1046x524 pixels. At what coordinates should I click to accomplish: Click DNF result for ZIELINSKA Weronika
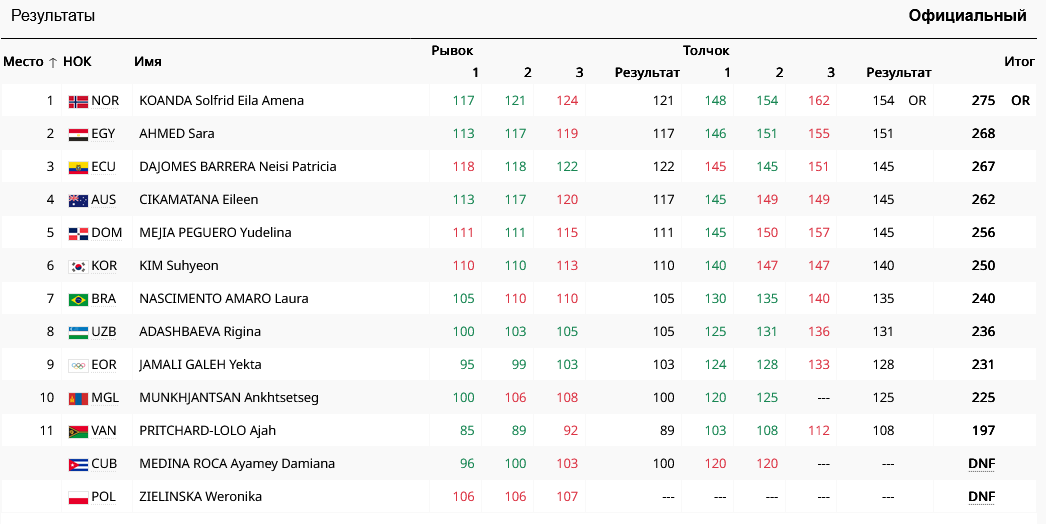click(x=981, y=497)
